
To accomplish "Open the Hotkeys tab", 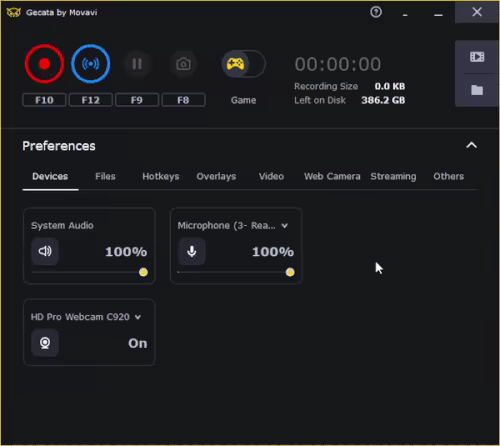I will [x=161, y=176].
